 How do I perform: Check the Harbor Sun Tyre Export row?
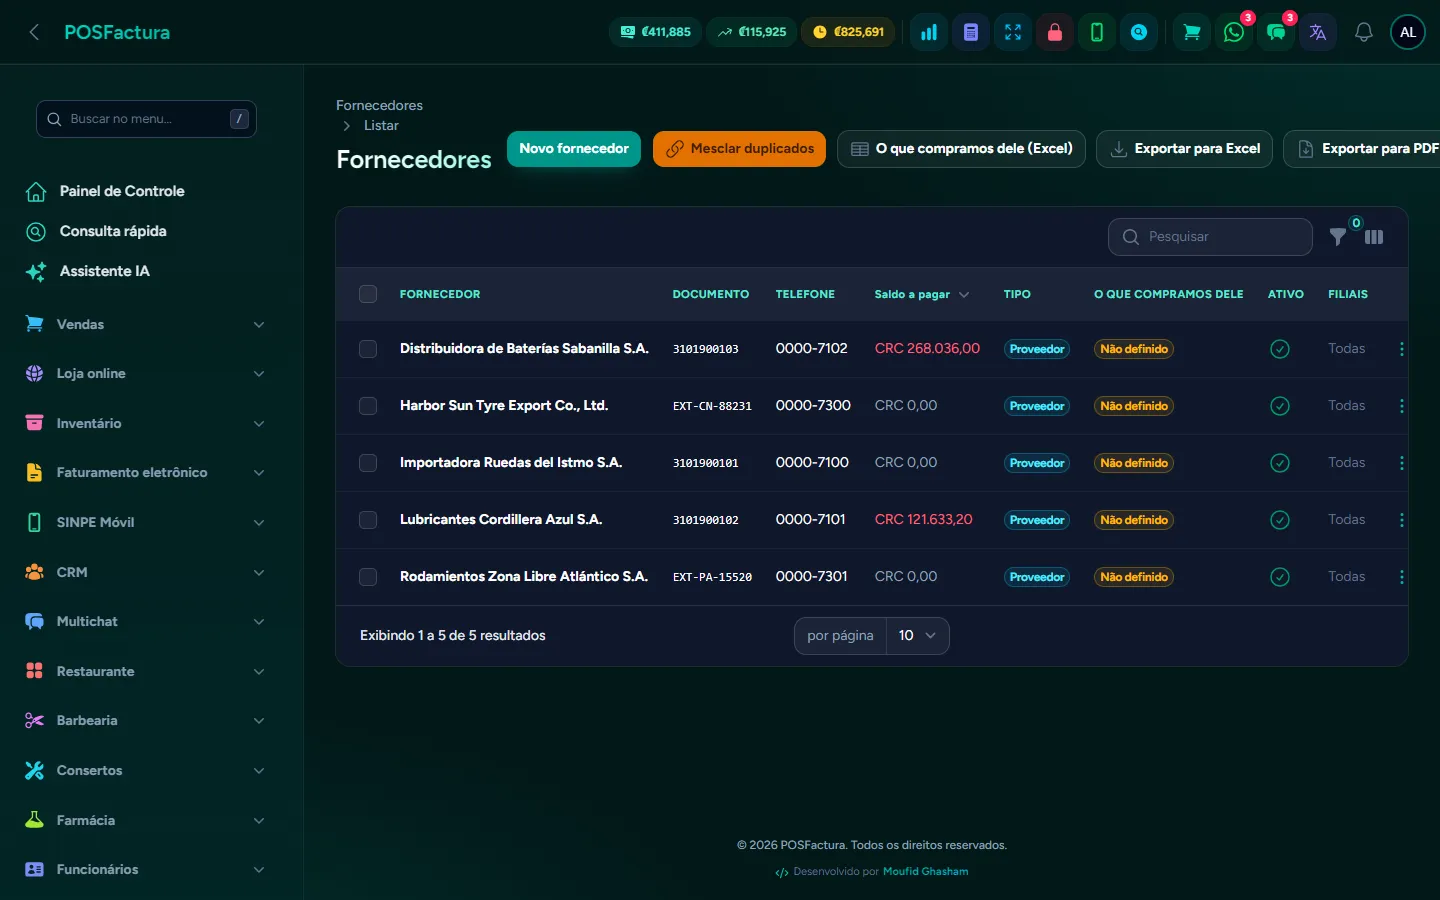tap(368, 406)
